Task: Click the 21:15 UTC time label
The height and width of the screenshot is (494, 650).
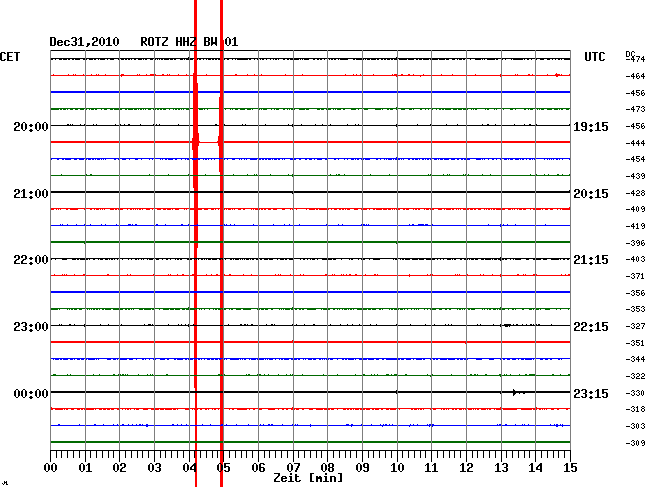Action: pos(591,260)
